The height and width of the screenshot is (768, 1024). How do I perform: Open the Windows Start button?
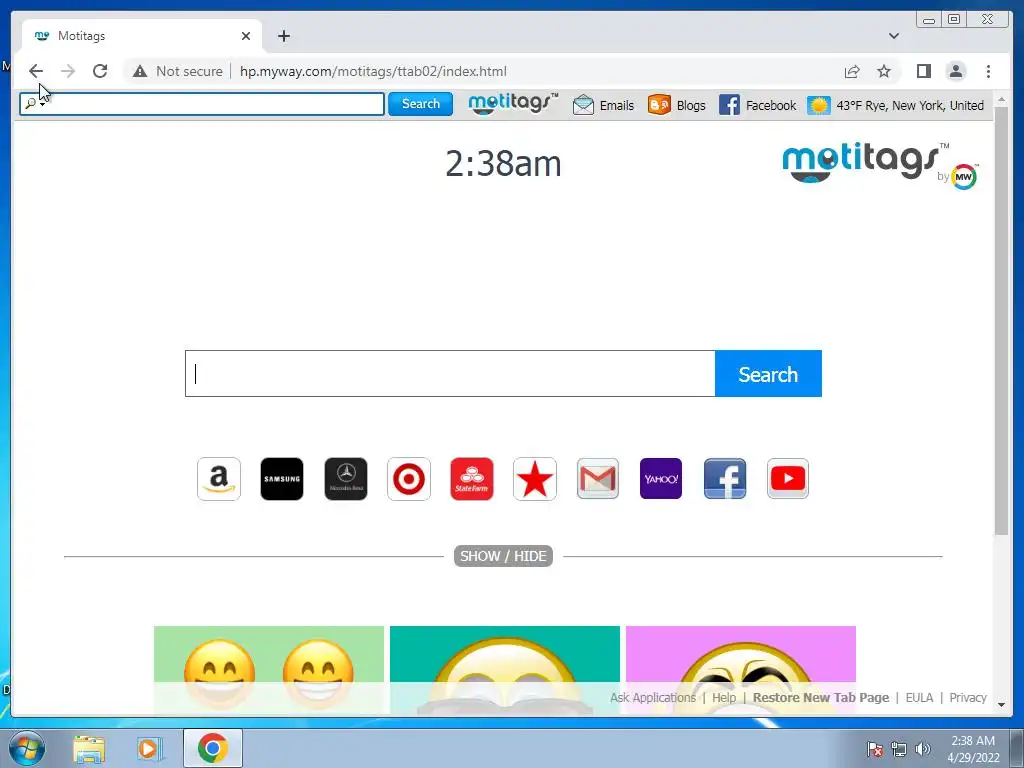[27, 748]
